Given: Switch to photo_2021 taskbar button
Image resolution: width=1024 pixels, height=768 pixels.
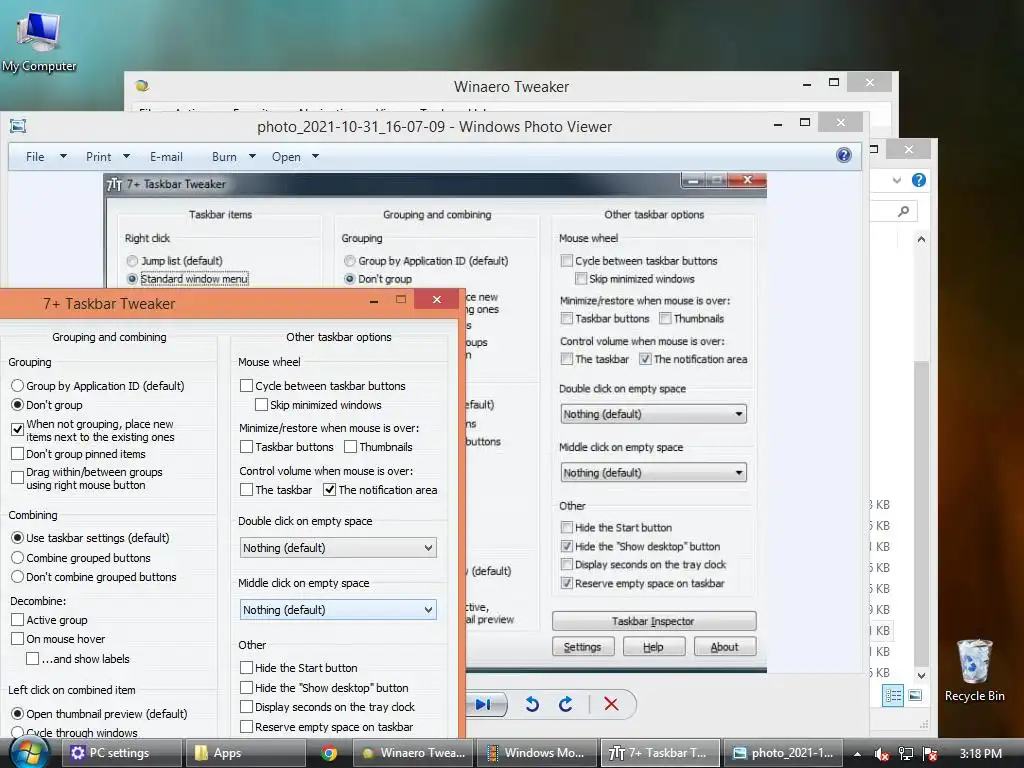Looking at the screenshot, I should [x=784, y=753].
